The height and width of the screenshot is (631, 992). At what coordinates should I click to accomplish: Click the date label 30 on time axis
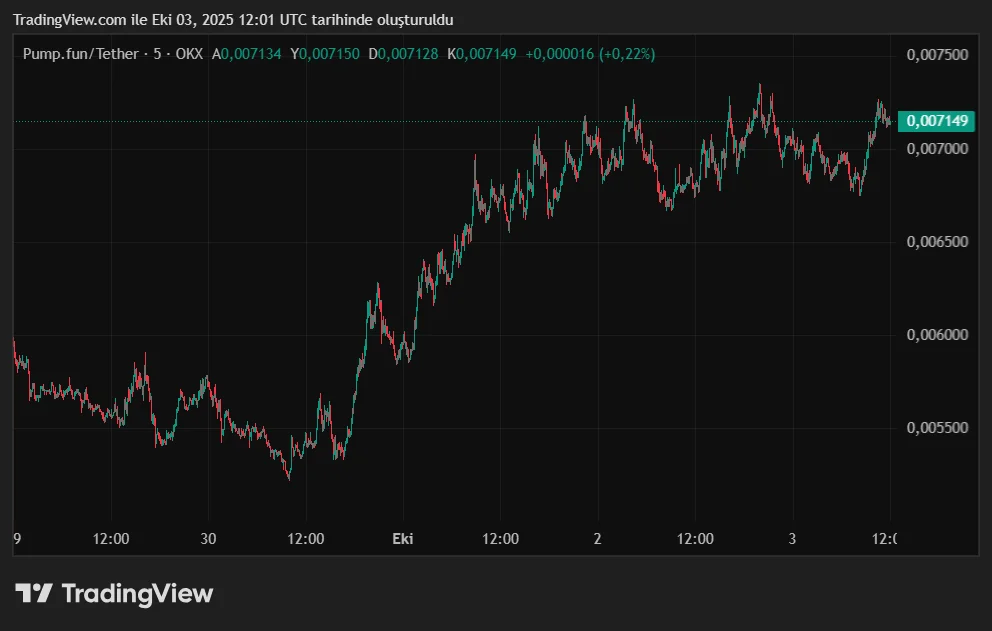[x=208, y=539]
